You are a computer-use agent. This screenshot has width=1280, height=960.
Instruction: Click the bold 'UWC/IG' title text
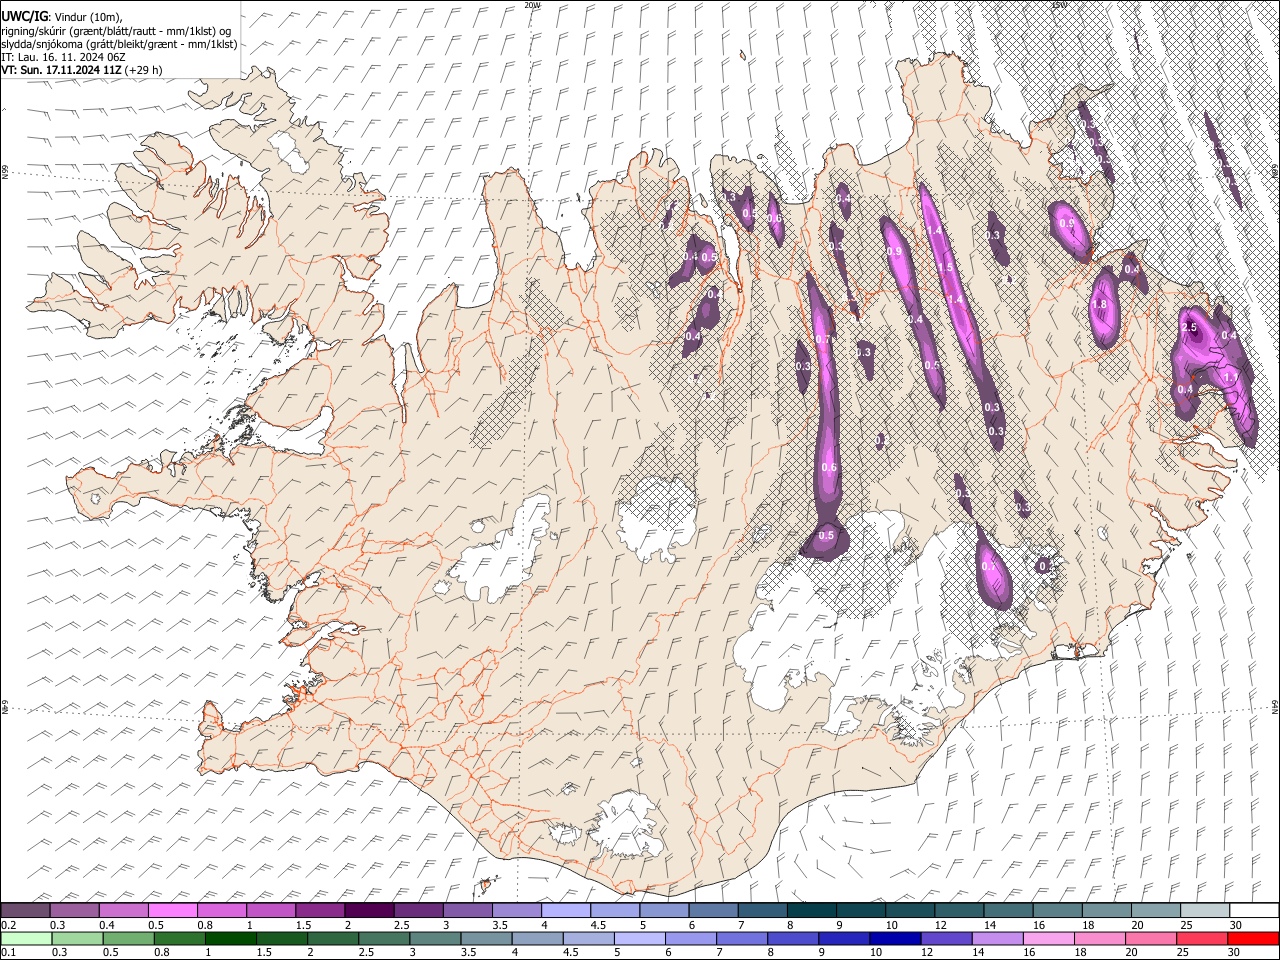point(23,16)
